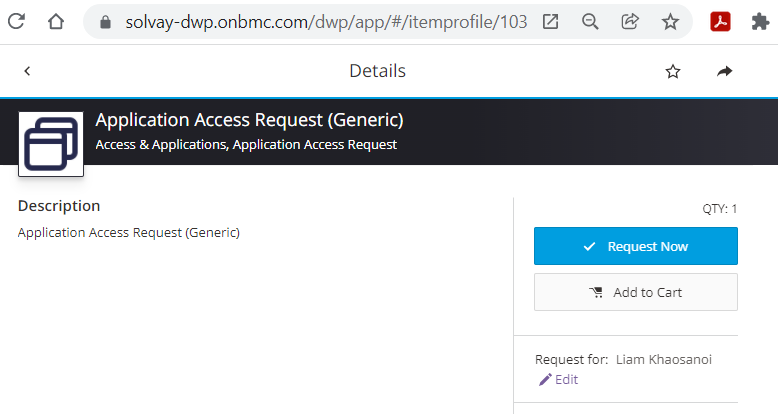
Task: Open page in new window icon
Action: (550, 21)
